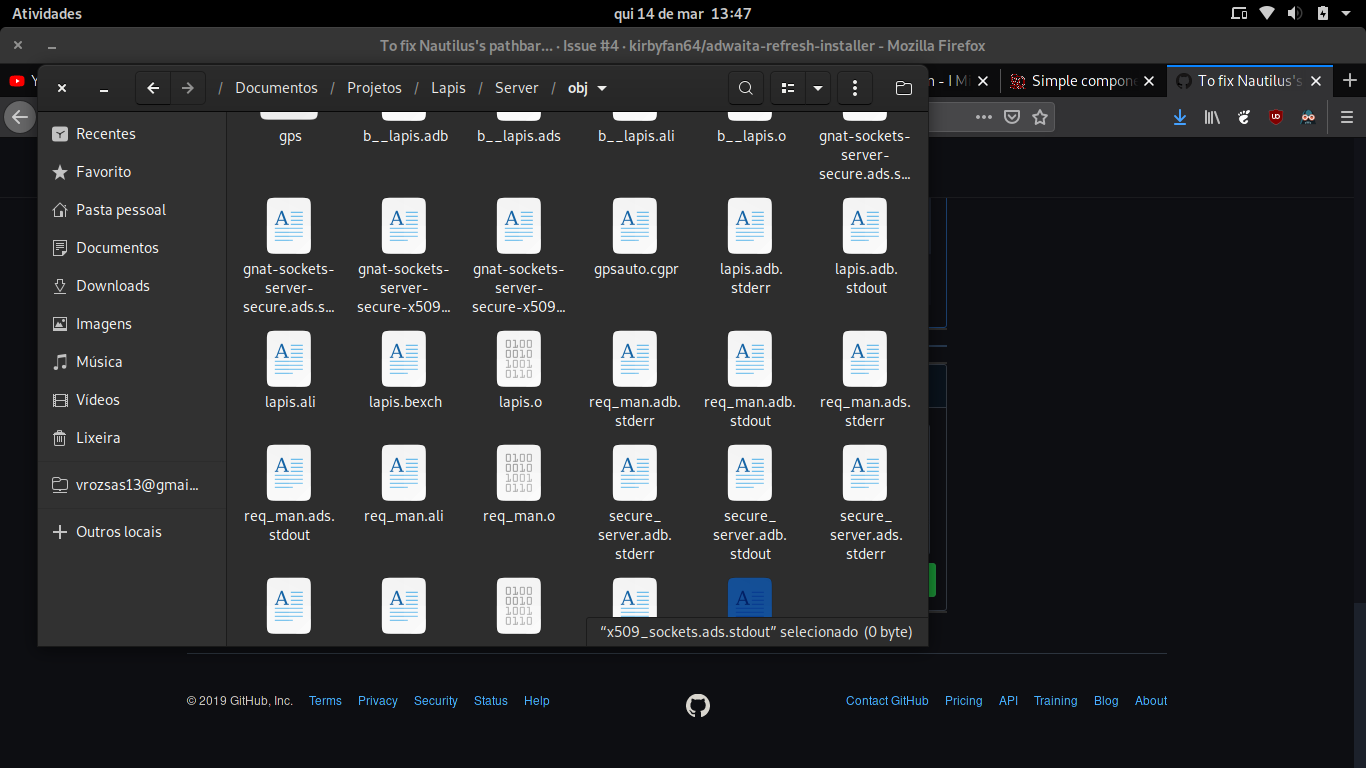Open the obj folder path dropdown
Image resolution: width=1366 pixels, height=768 pixels.
pyautogui.click(x=587, y=88)
